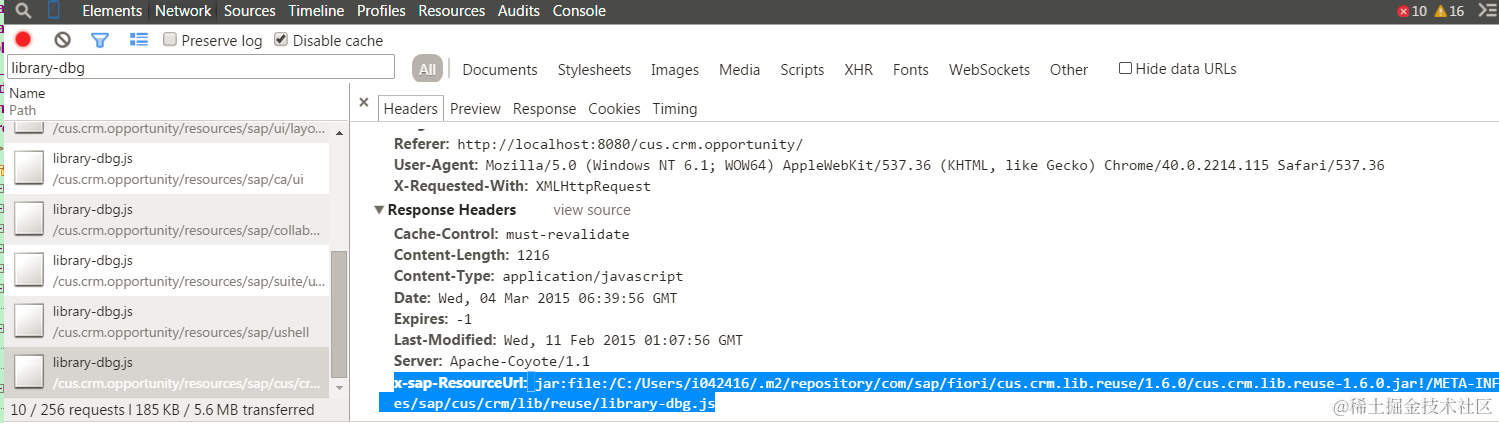This screenshot has height=423, width=1499.
Task: Select the file icon of library-dbg.js under sap/ca/ui
Action: click(29, 168)
